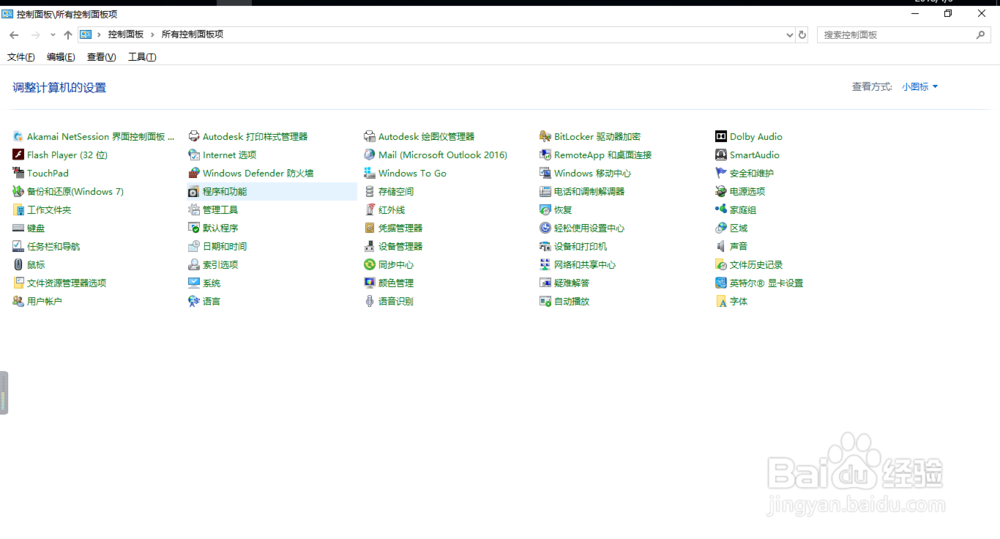Open the SmartAudio icon
Viewport: 1000px width, 539px height.
(x=721, y=155)
